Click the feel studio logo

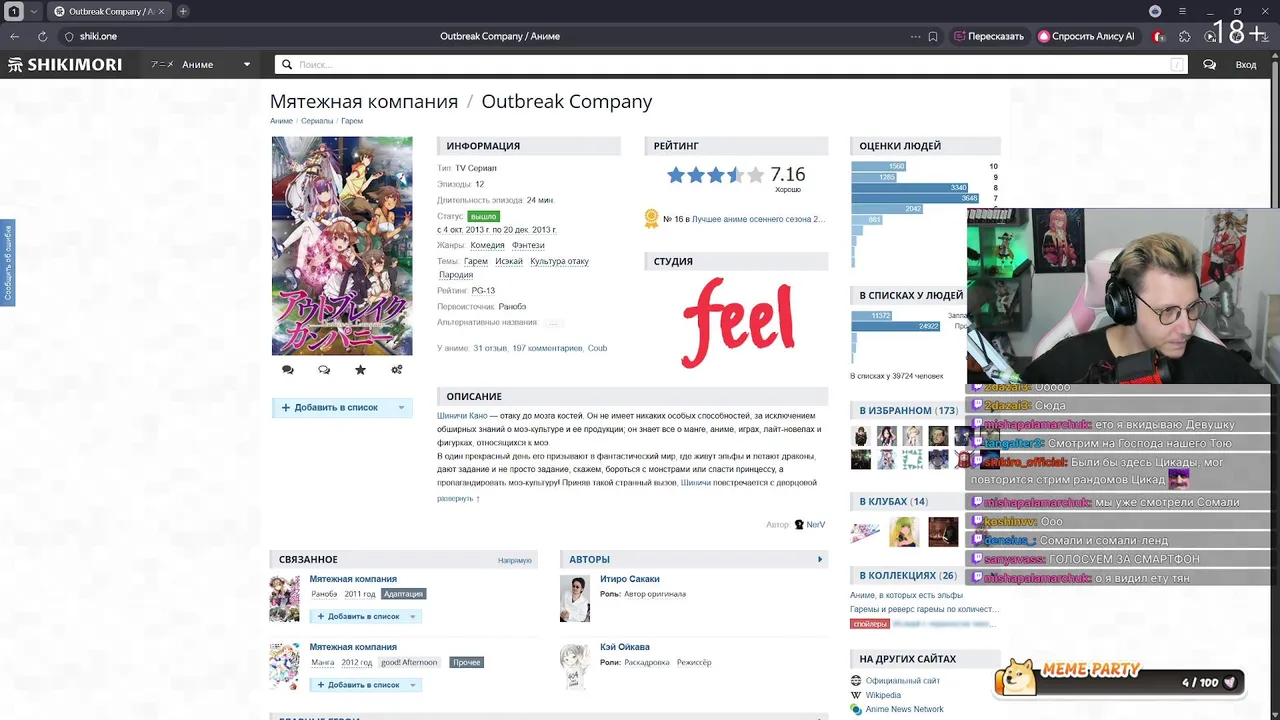point(737,322)
